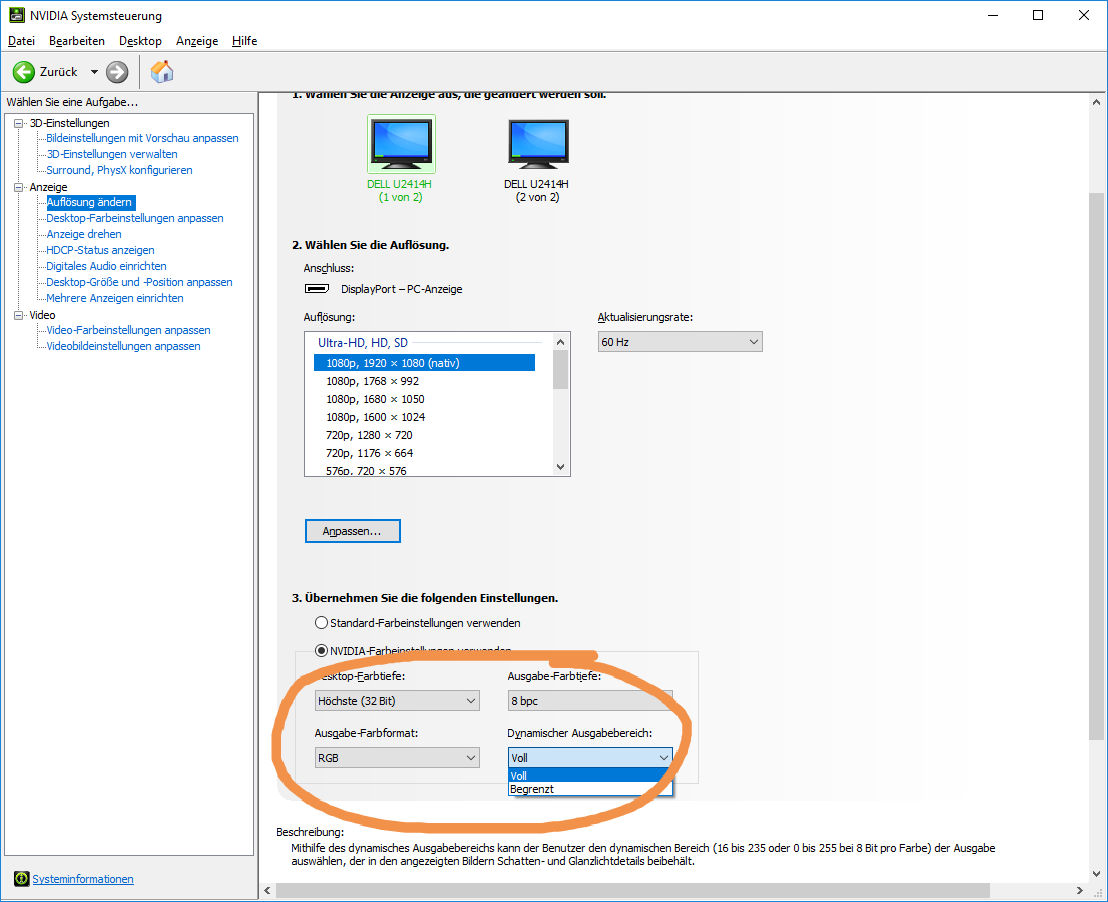The width and height of the screenshot is (1108, 902).
Task: Click the grey forward arrow icon
Action: pyautogui.click(x=117, y=72)
